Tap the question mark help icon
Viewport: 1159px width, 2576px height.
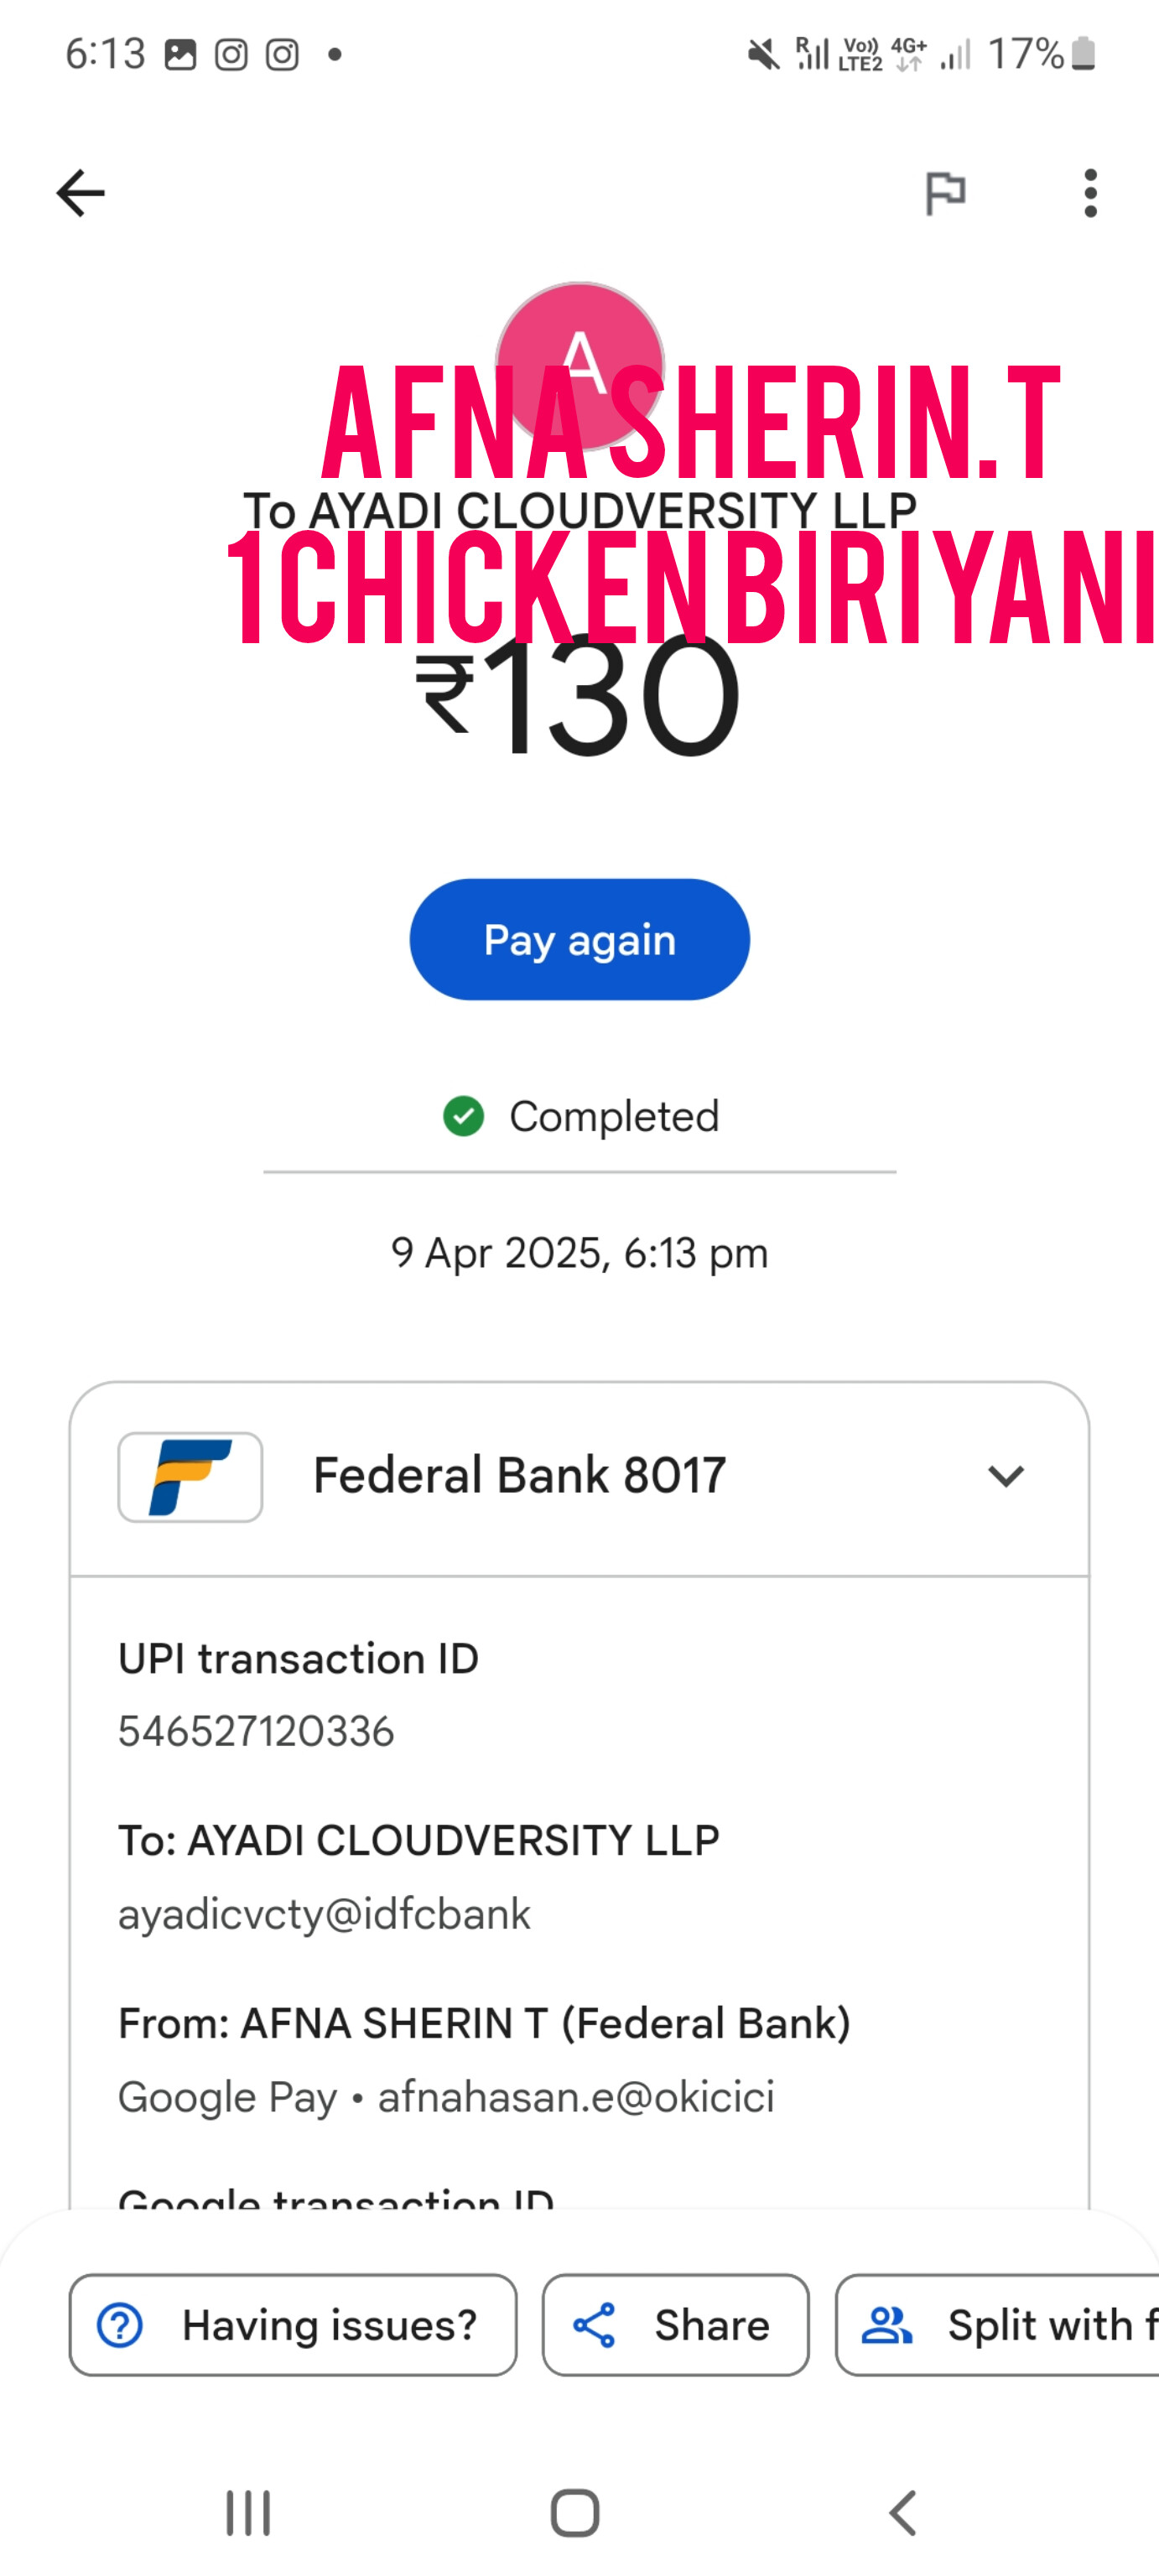coord(120,2325)
